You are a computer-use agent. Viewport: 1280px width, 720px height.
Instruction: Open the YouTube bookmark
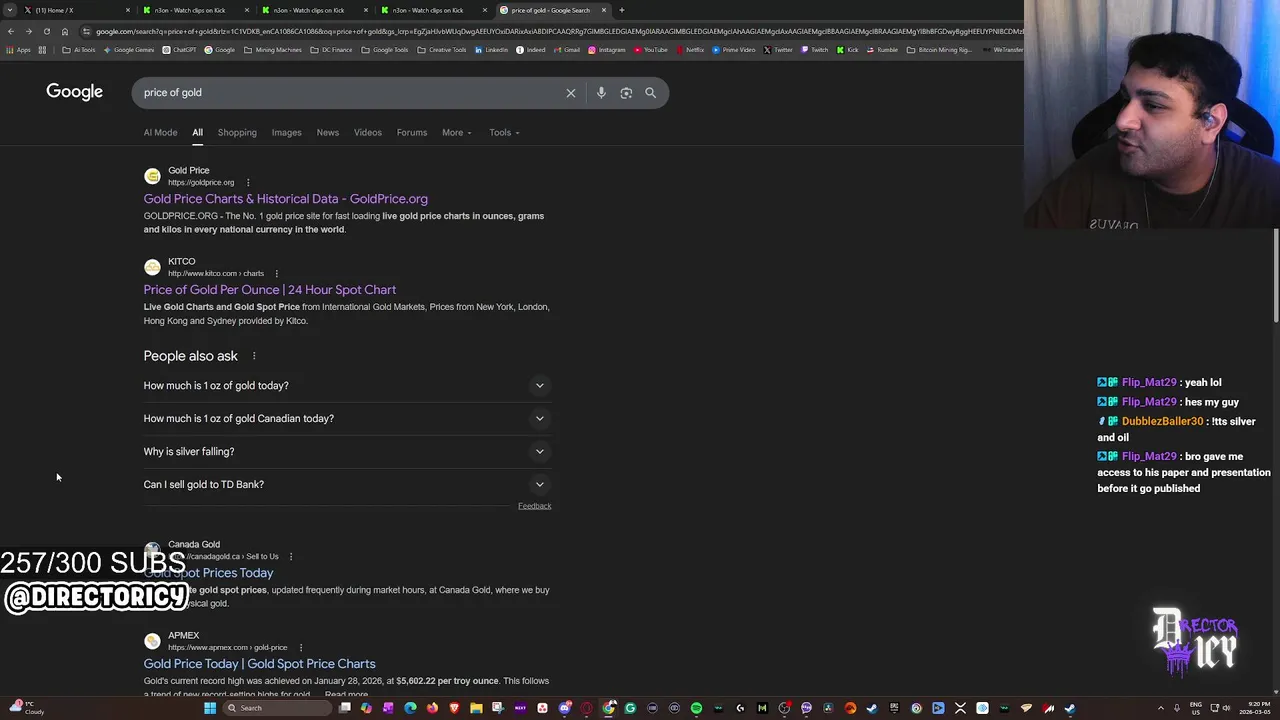[650, 50]
